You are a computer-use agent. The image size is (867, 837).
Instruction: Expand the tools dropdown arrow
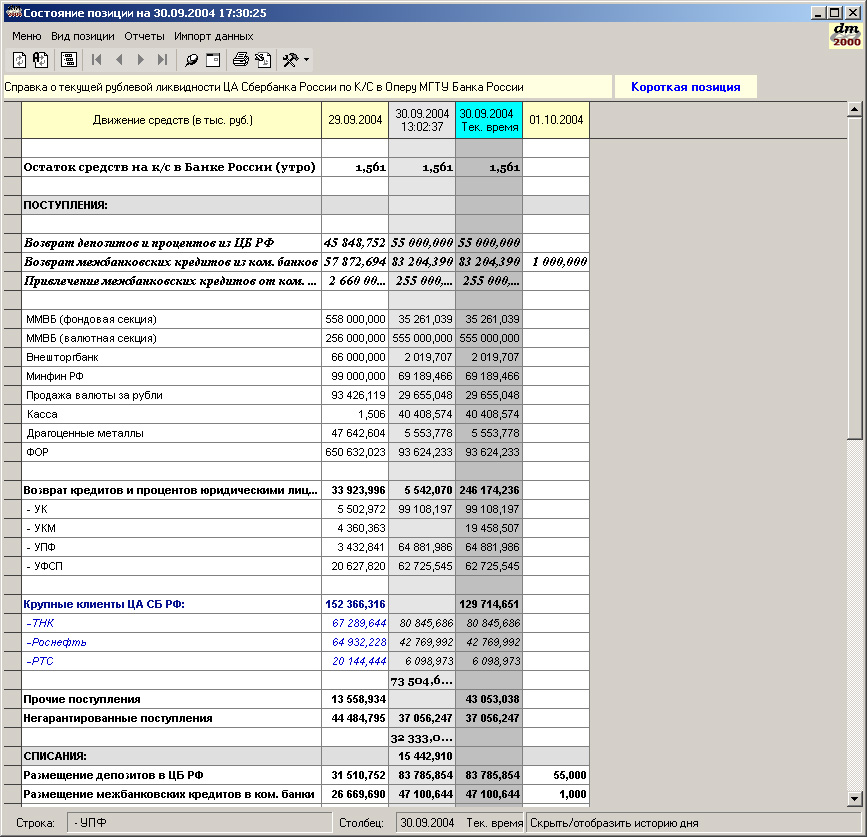[306, 60]
